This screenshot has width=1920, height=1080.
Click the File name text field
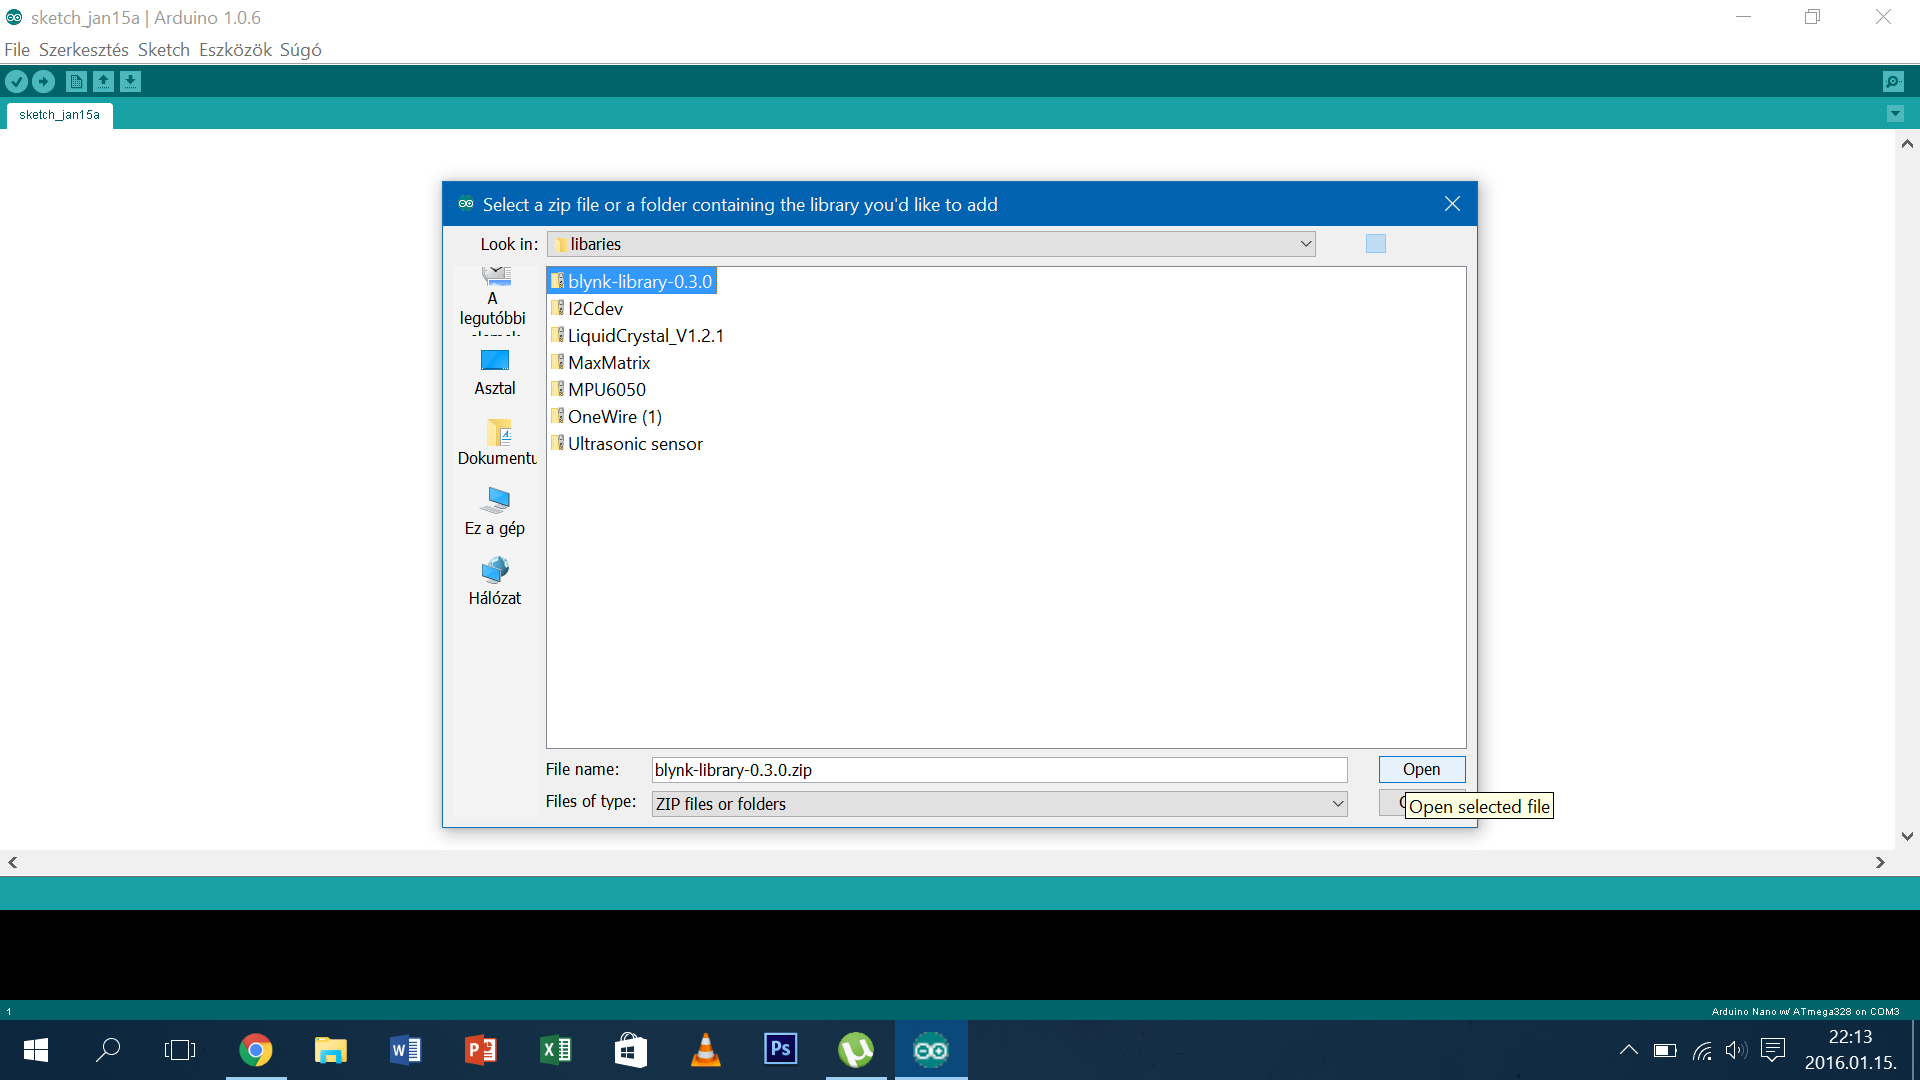tap(998, 770)
